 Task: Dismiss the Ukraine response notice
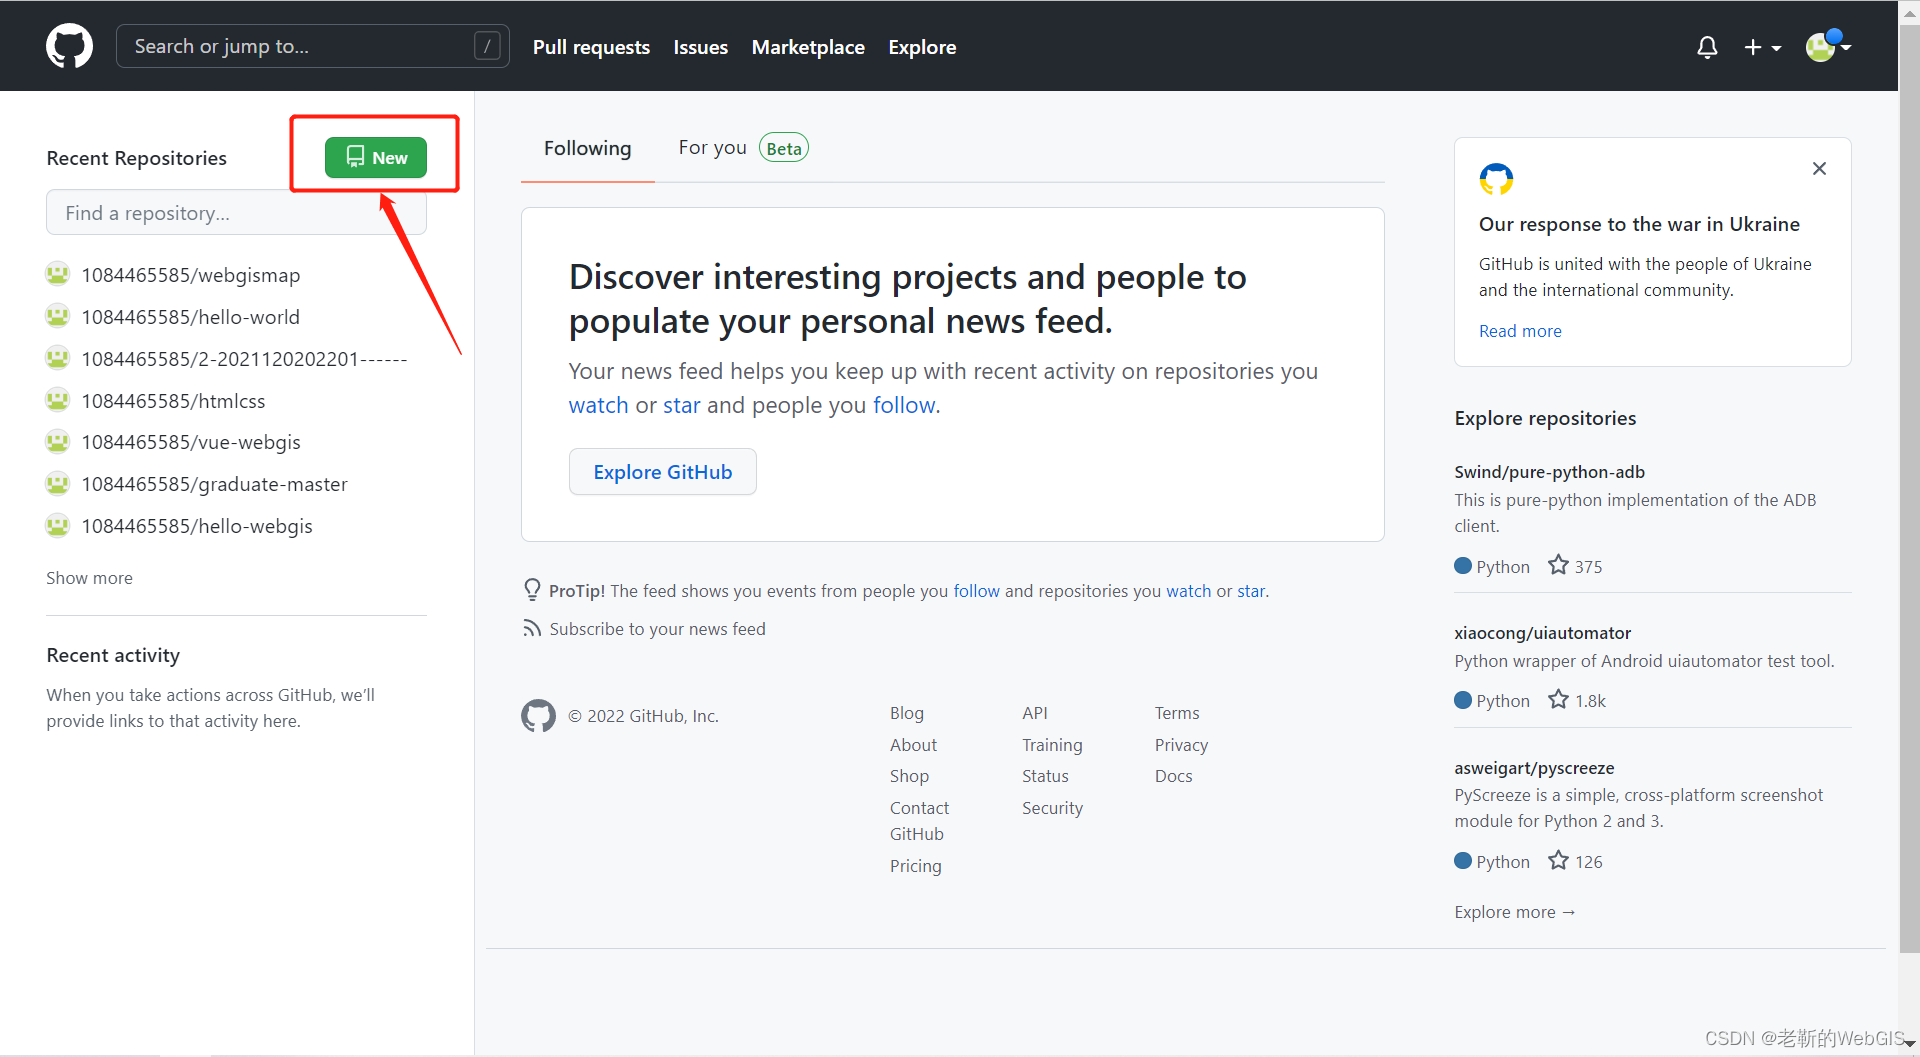click(1819, 168)
